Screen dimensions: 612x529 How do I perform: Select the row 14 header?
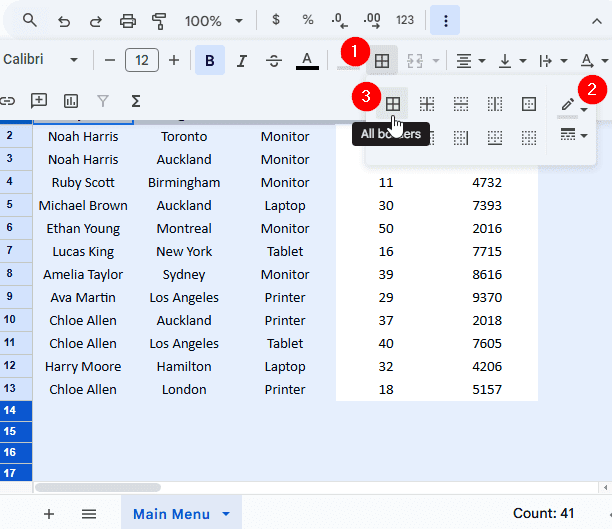point(16,411)
